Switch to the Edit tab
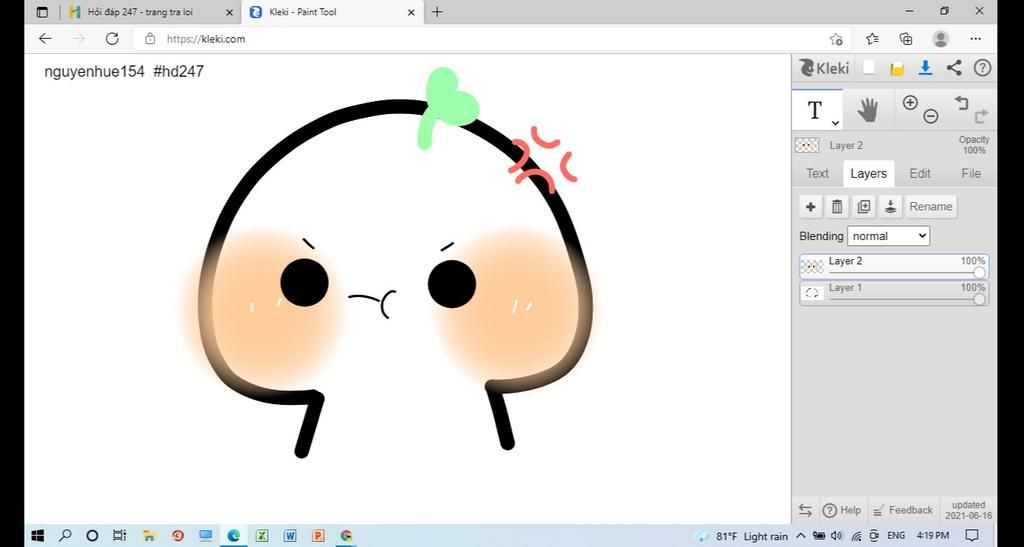The image size is (1024, 547). coord(920,174)
